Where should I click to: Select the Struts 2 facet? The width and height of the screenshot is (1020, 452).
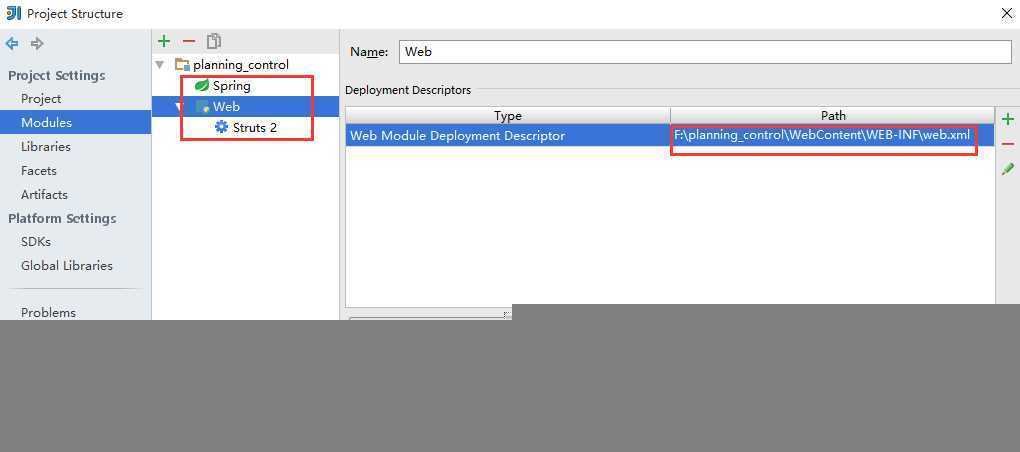click(x=254, y=127)
